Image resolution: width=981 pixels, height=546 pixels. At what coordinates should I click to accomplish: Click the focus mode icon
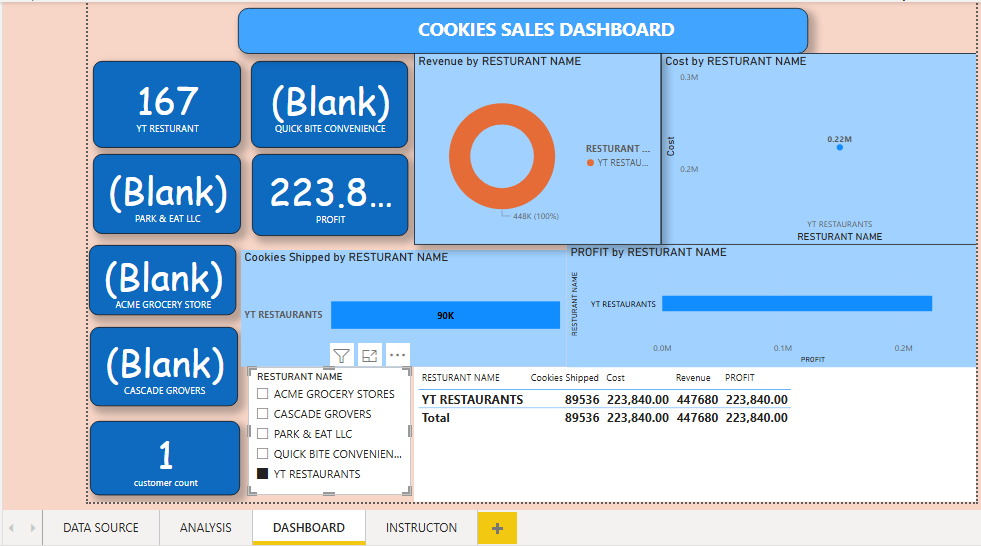pos(370,355)
